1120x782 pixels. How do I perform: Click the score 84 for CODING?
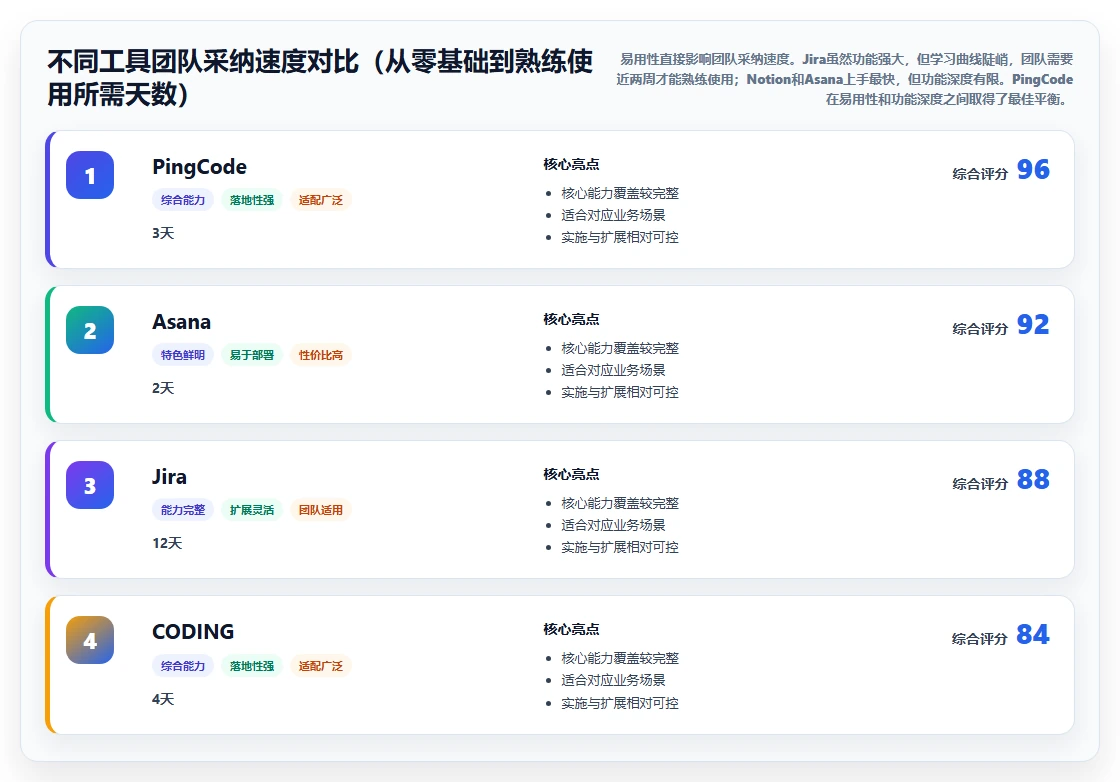(x=1033, y=634)
